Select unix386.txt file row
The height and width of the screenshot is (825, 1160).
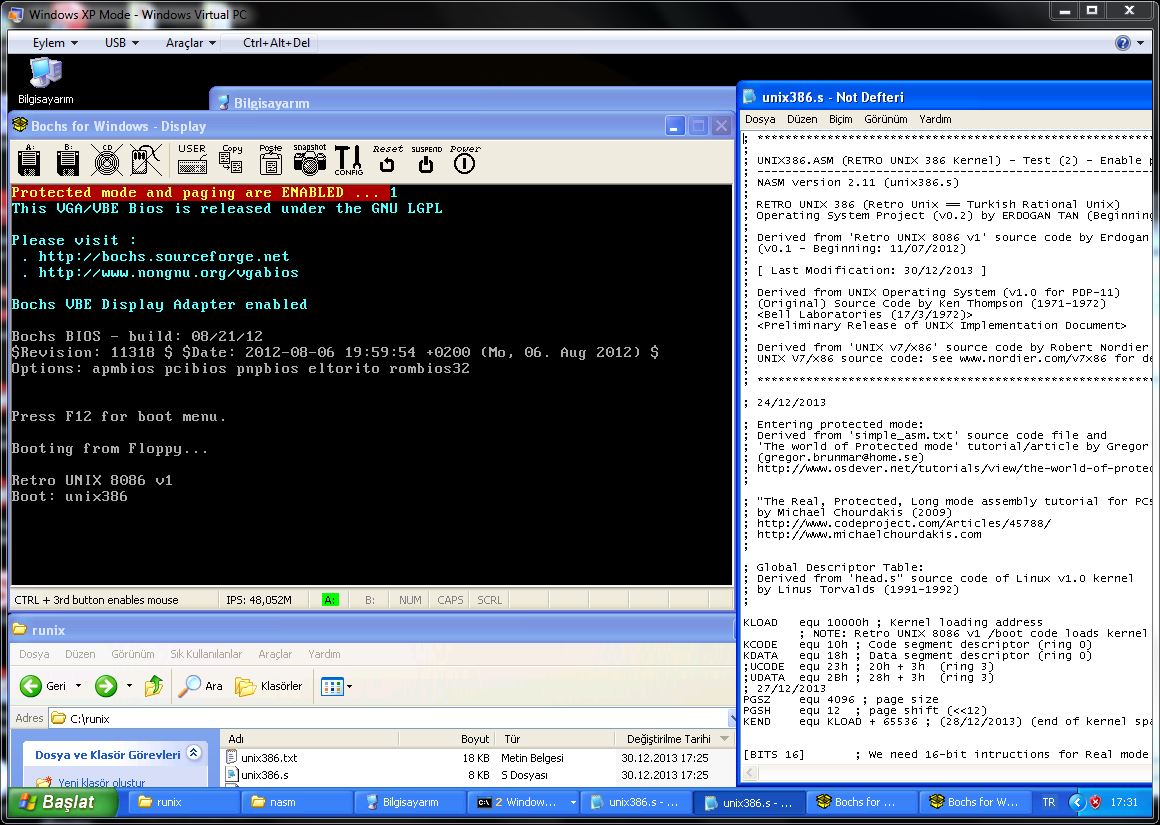click(478, 758)
